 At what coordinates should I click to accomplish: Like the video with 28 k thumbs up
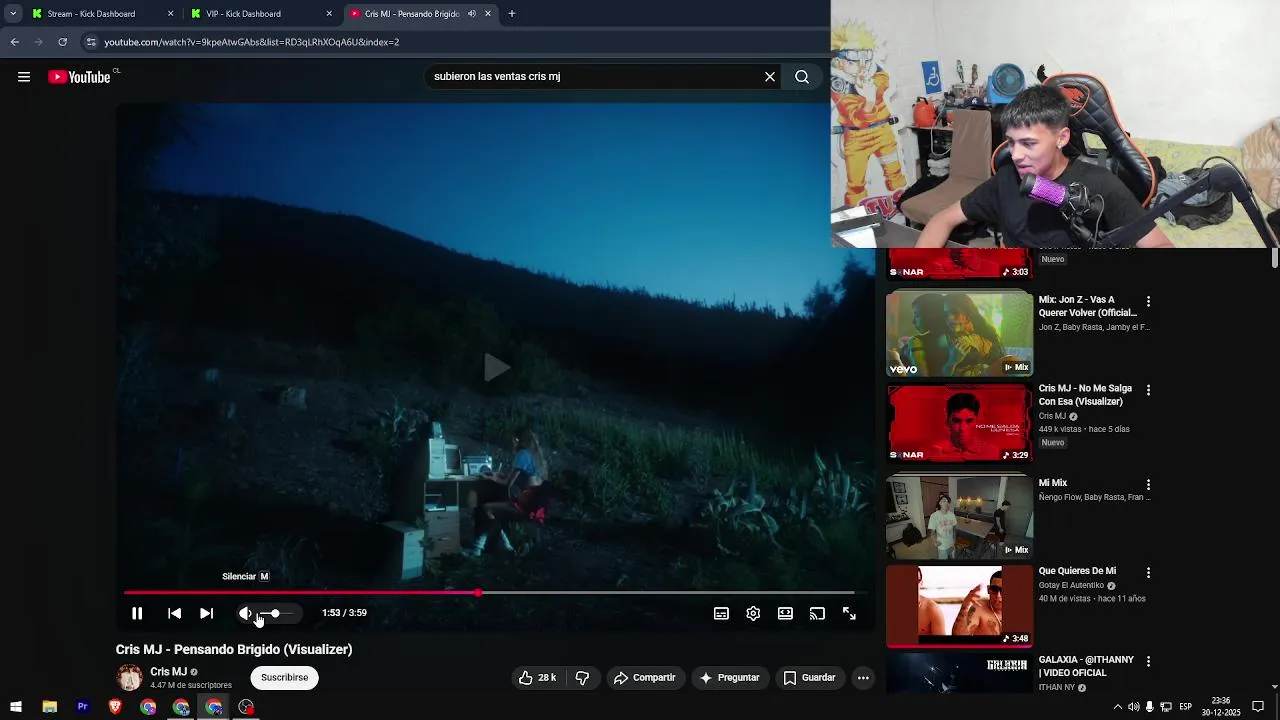[537, 678]
